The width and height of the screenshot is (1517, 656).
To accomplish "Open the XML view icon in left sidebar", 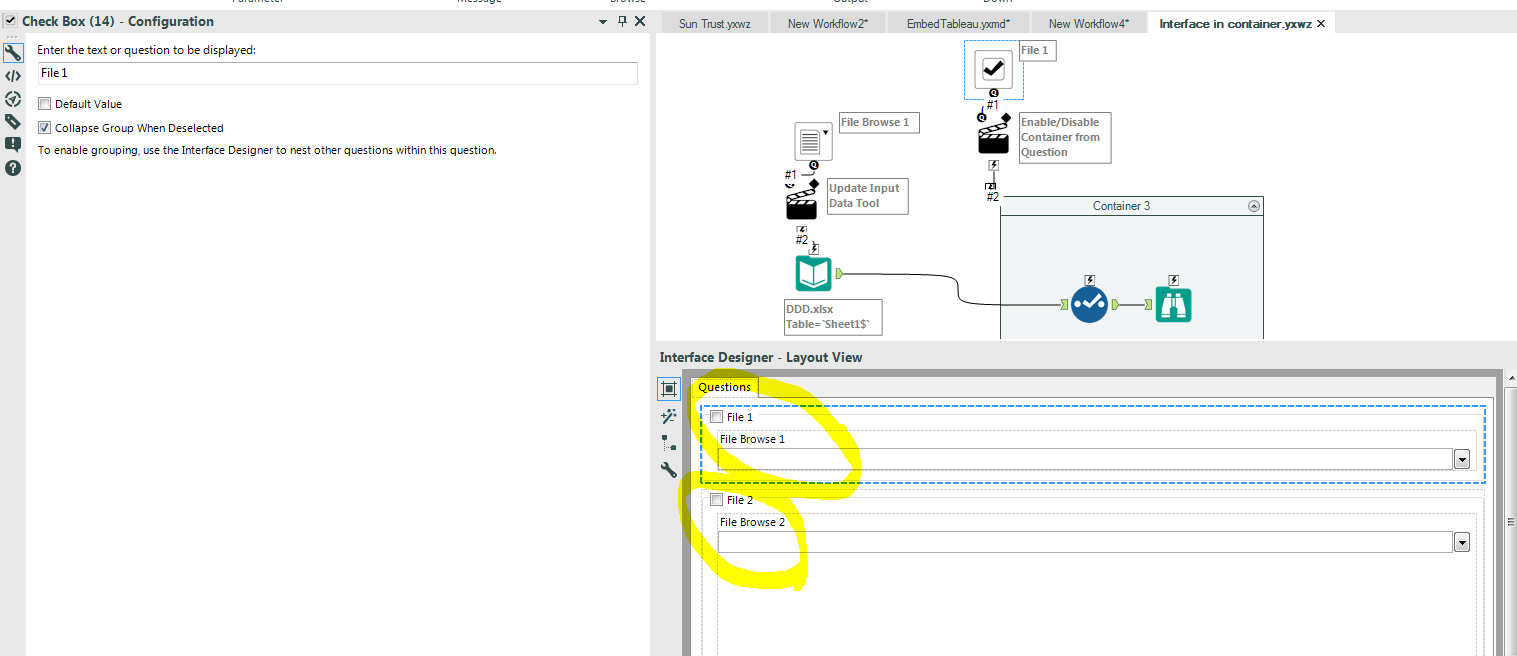I will pos(13,76).
